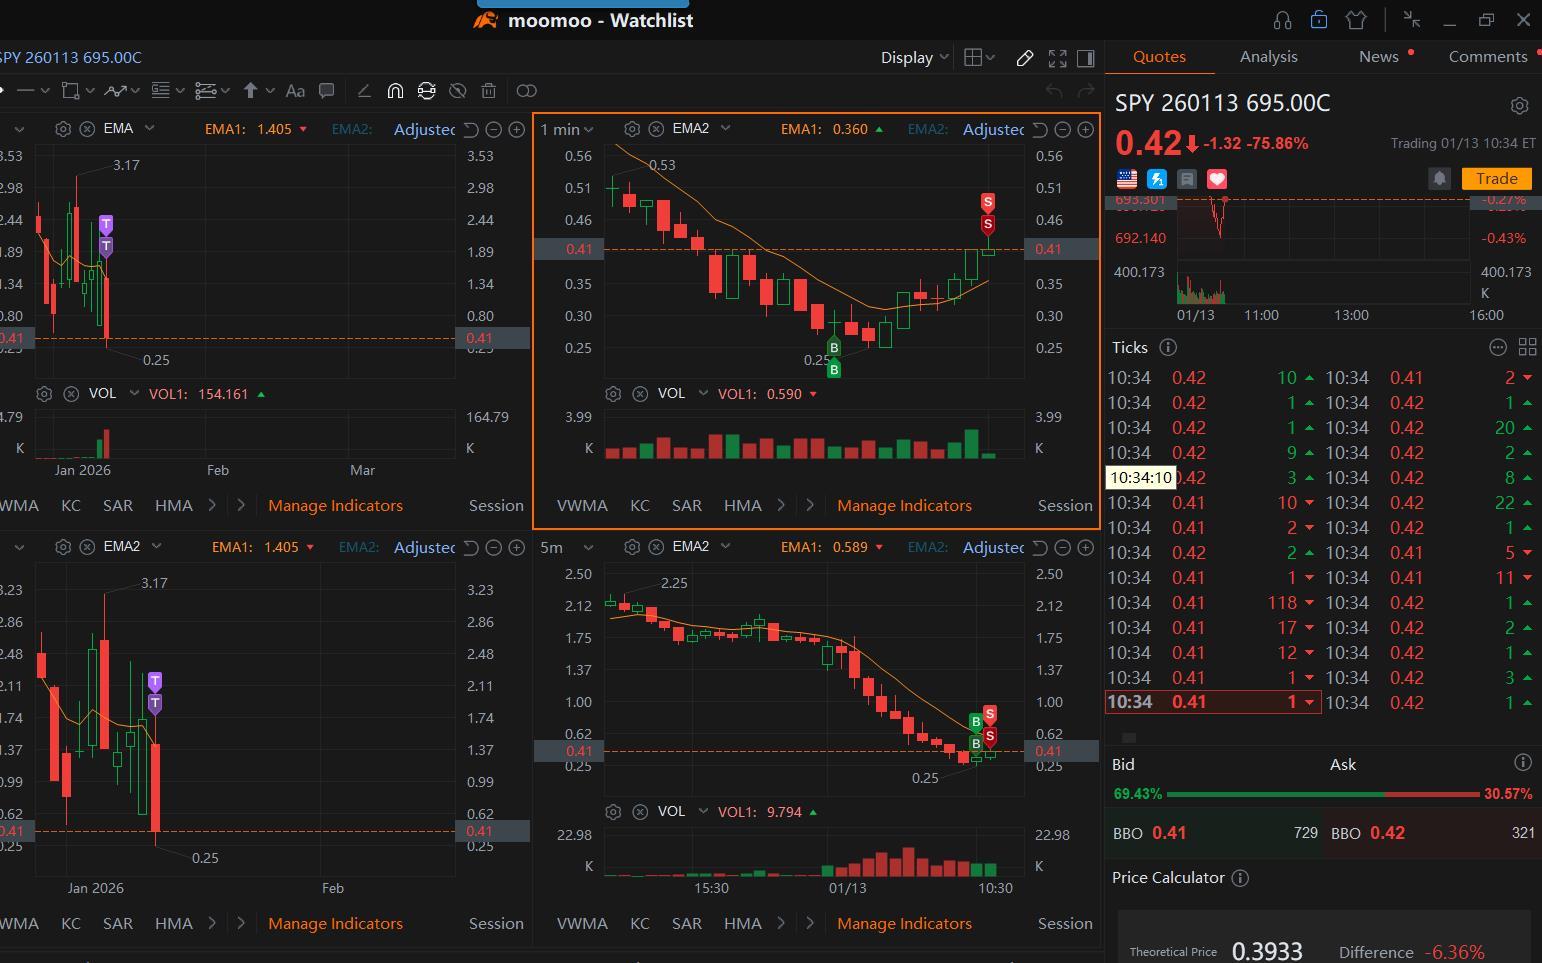Image resolution: width=1542 pixels, height=963 pixels.
Task: Reset the 1 min chart view
Action: click(x=1040, y=129)
